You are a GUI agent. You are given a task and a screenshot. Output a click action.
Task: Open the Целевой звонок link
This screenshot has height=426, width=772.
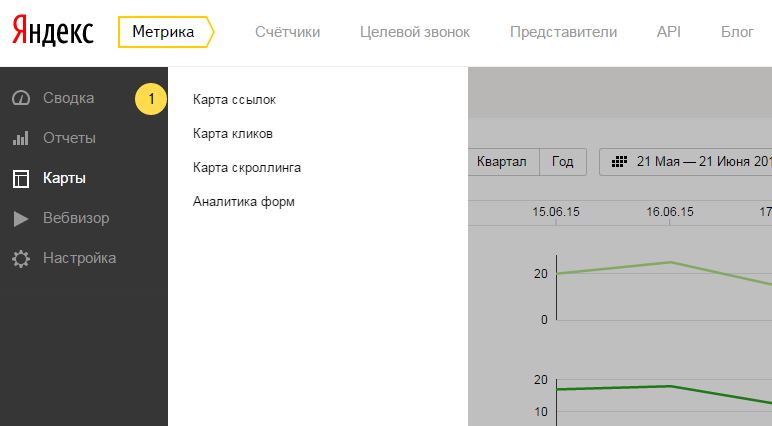click(414, 32)
